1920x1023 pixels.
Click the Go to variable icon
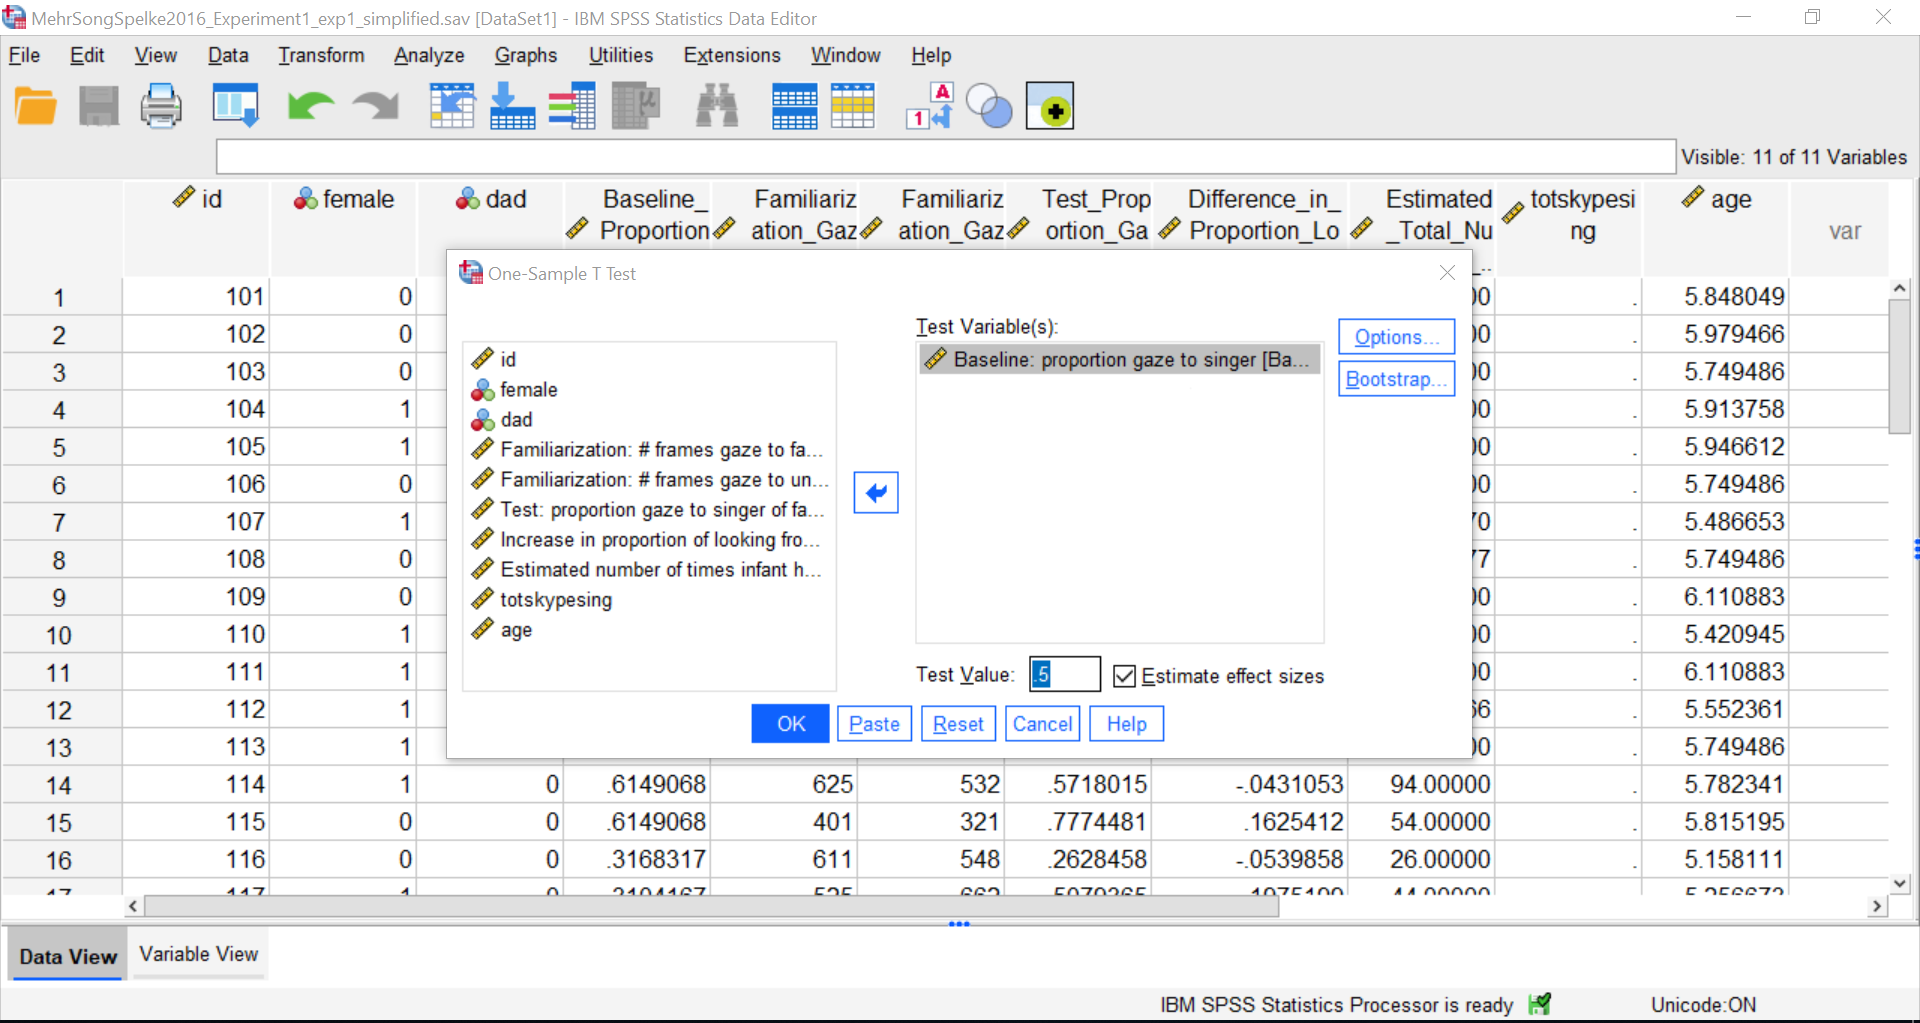(512, 106)
